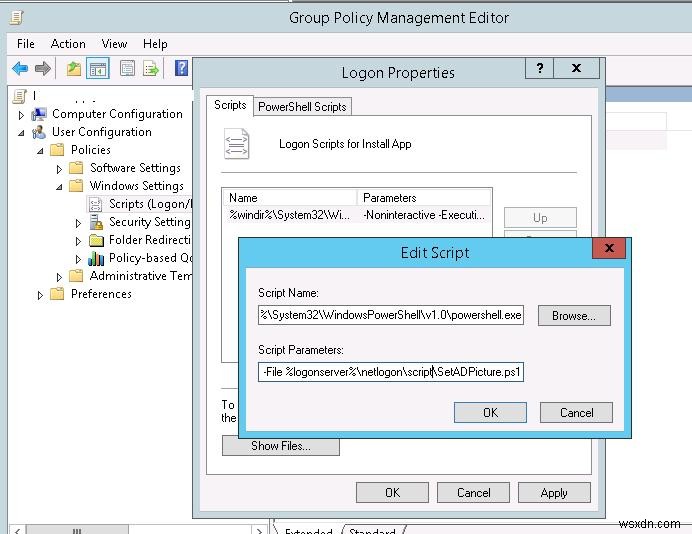Click the Up one level folder icon

[x=73, y=68]
